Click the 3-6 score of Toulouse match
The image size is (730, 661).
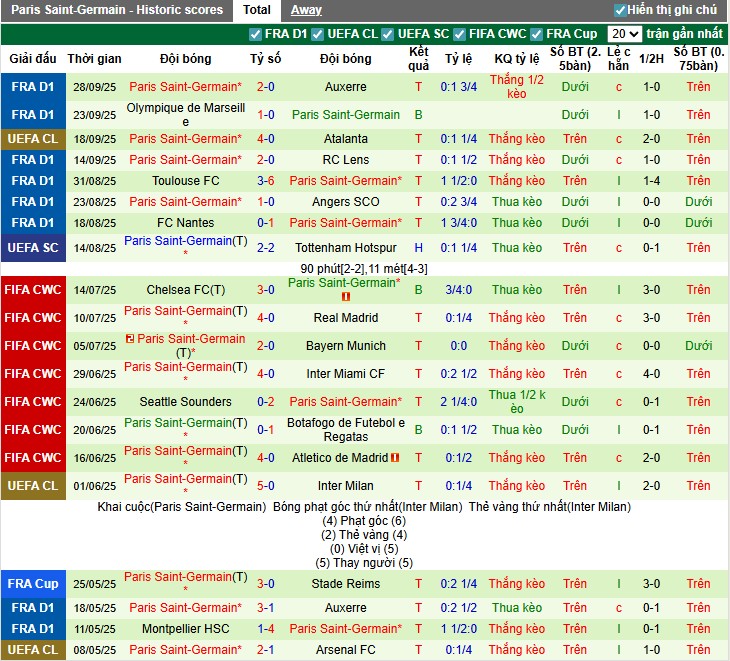265,181
